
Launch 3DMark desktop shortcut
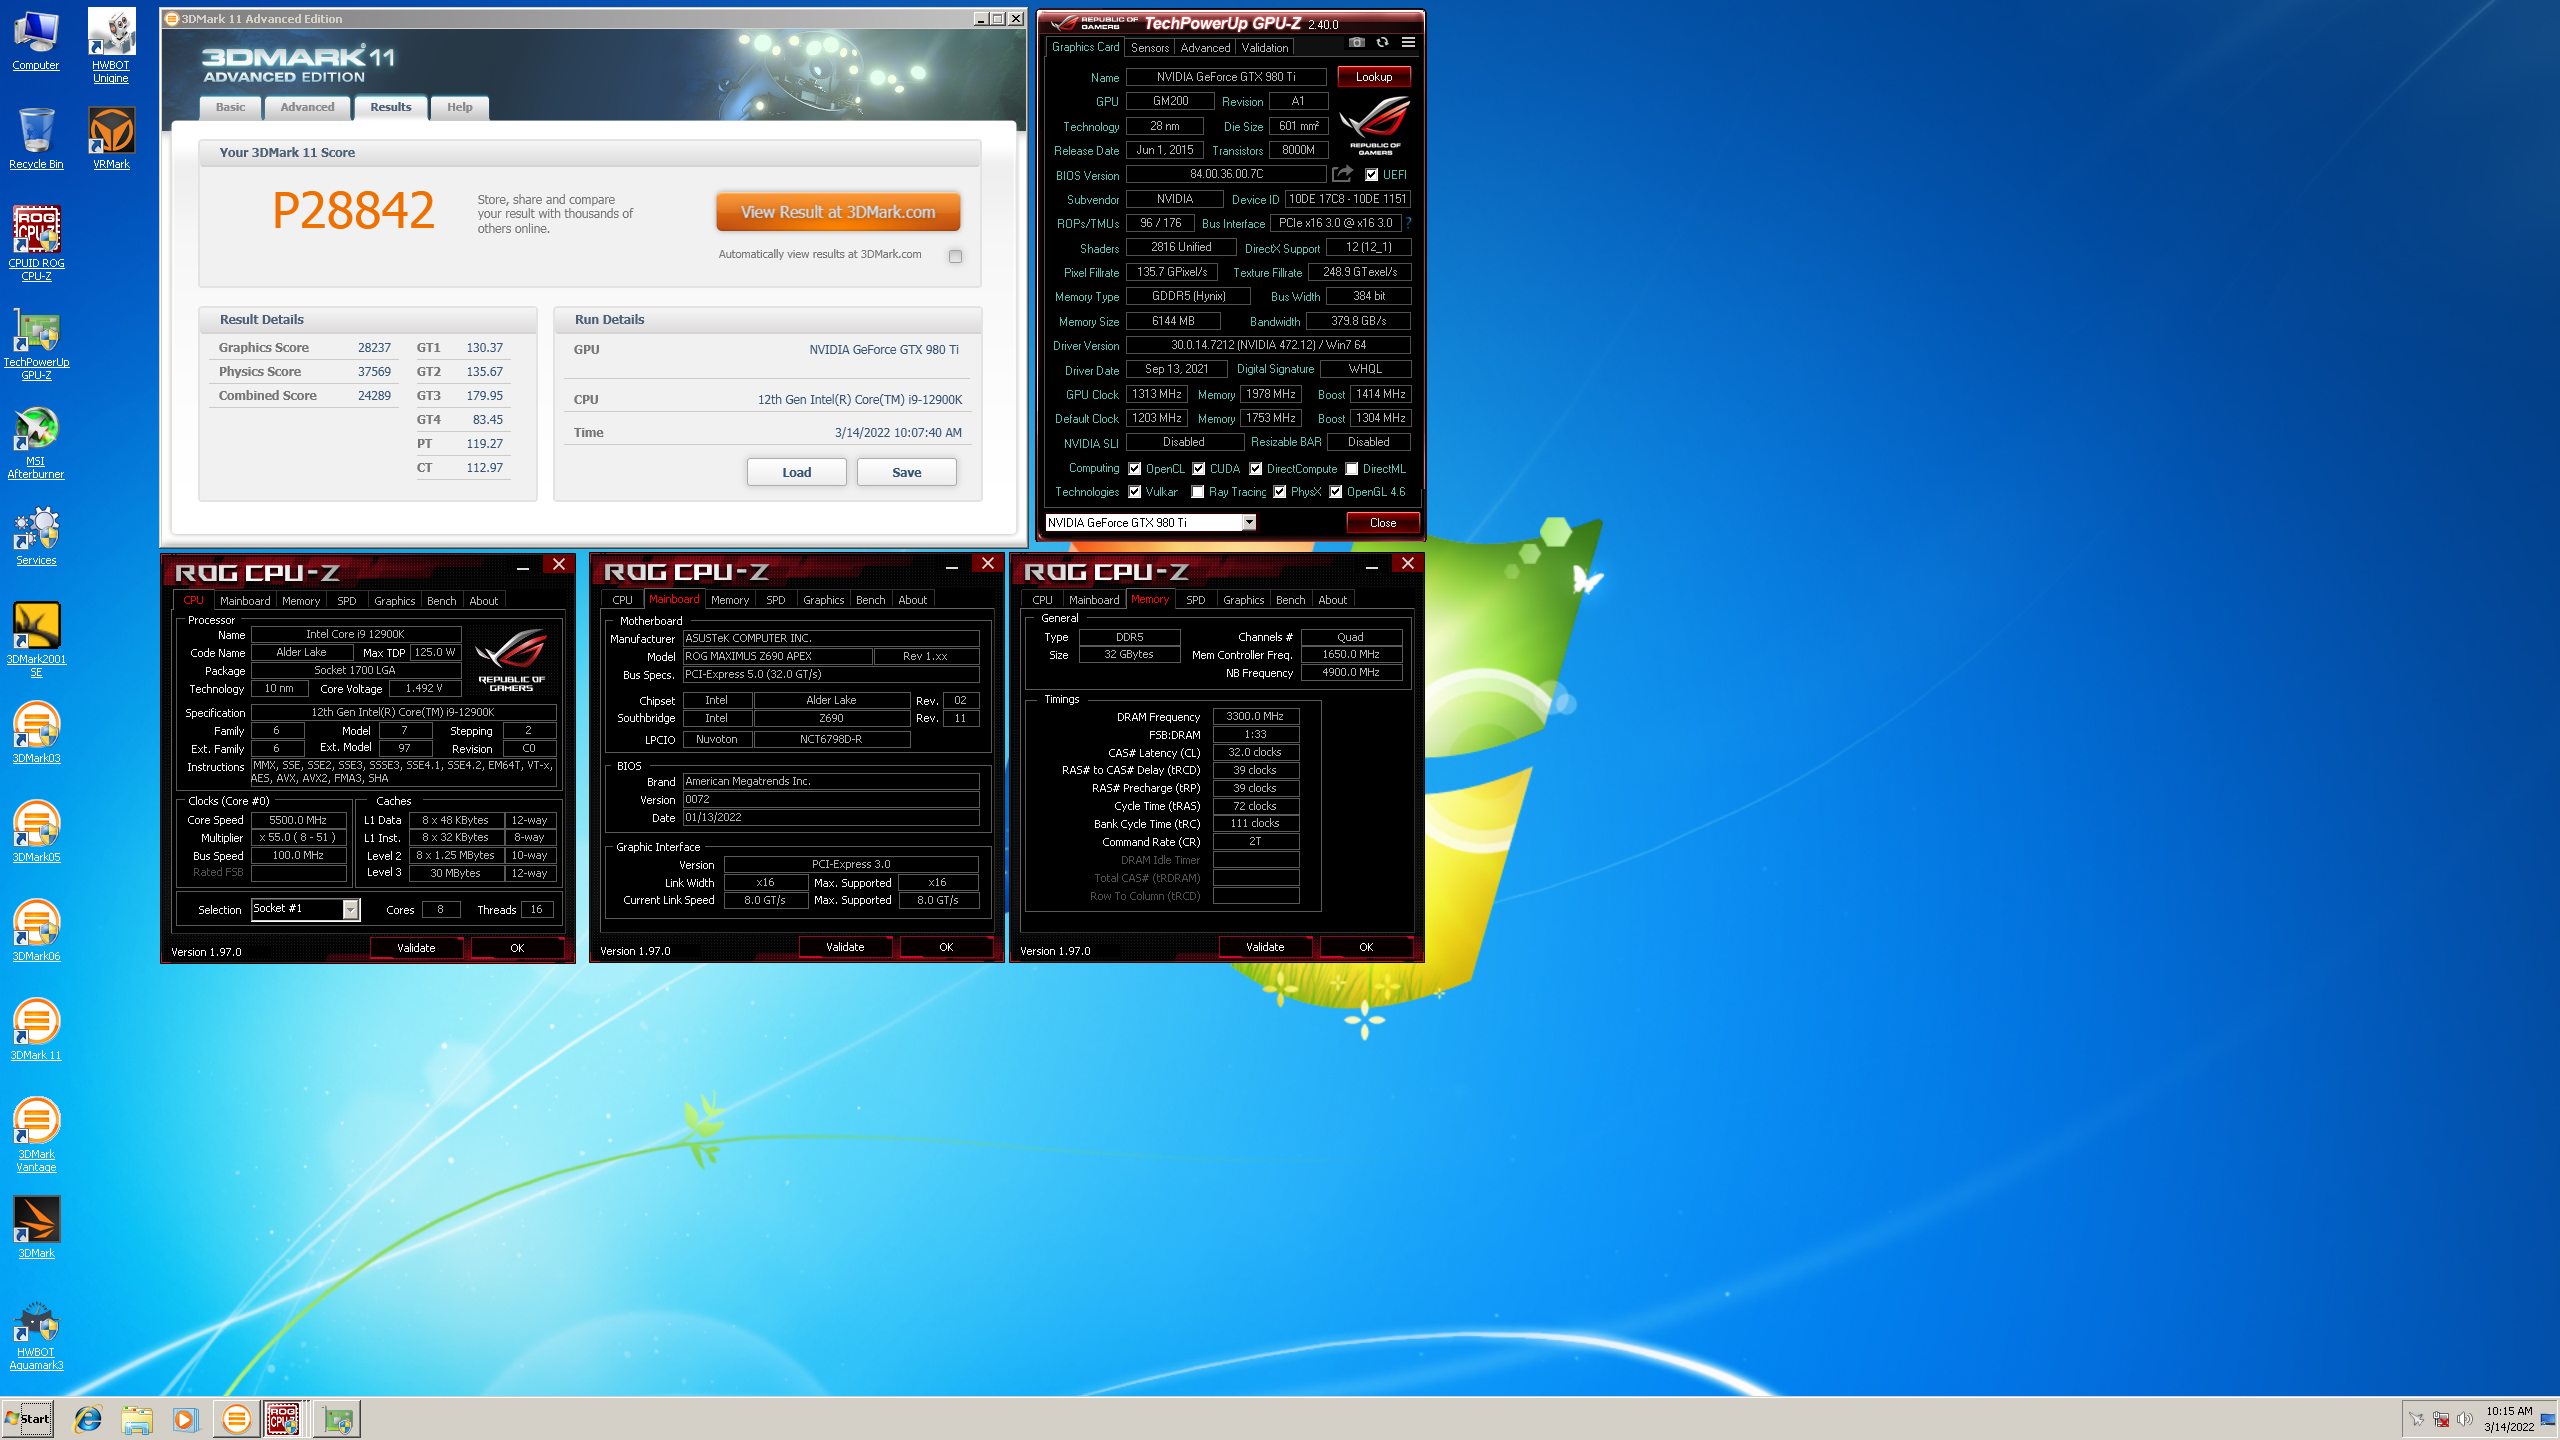click(x=36, y=1229)
